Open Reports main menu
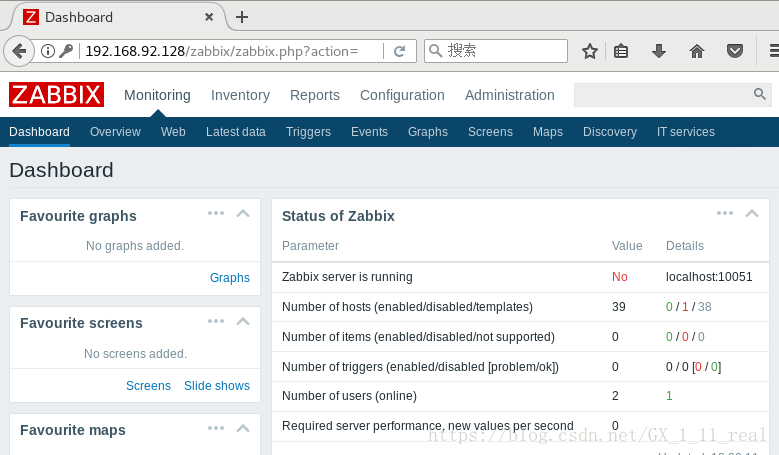The width and height of the screenshot is (779, 455). coord(315,95)
